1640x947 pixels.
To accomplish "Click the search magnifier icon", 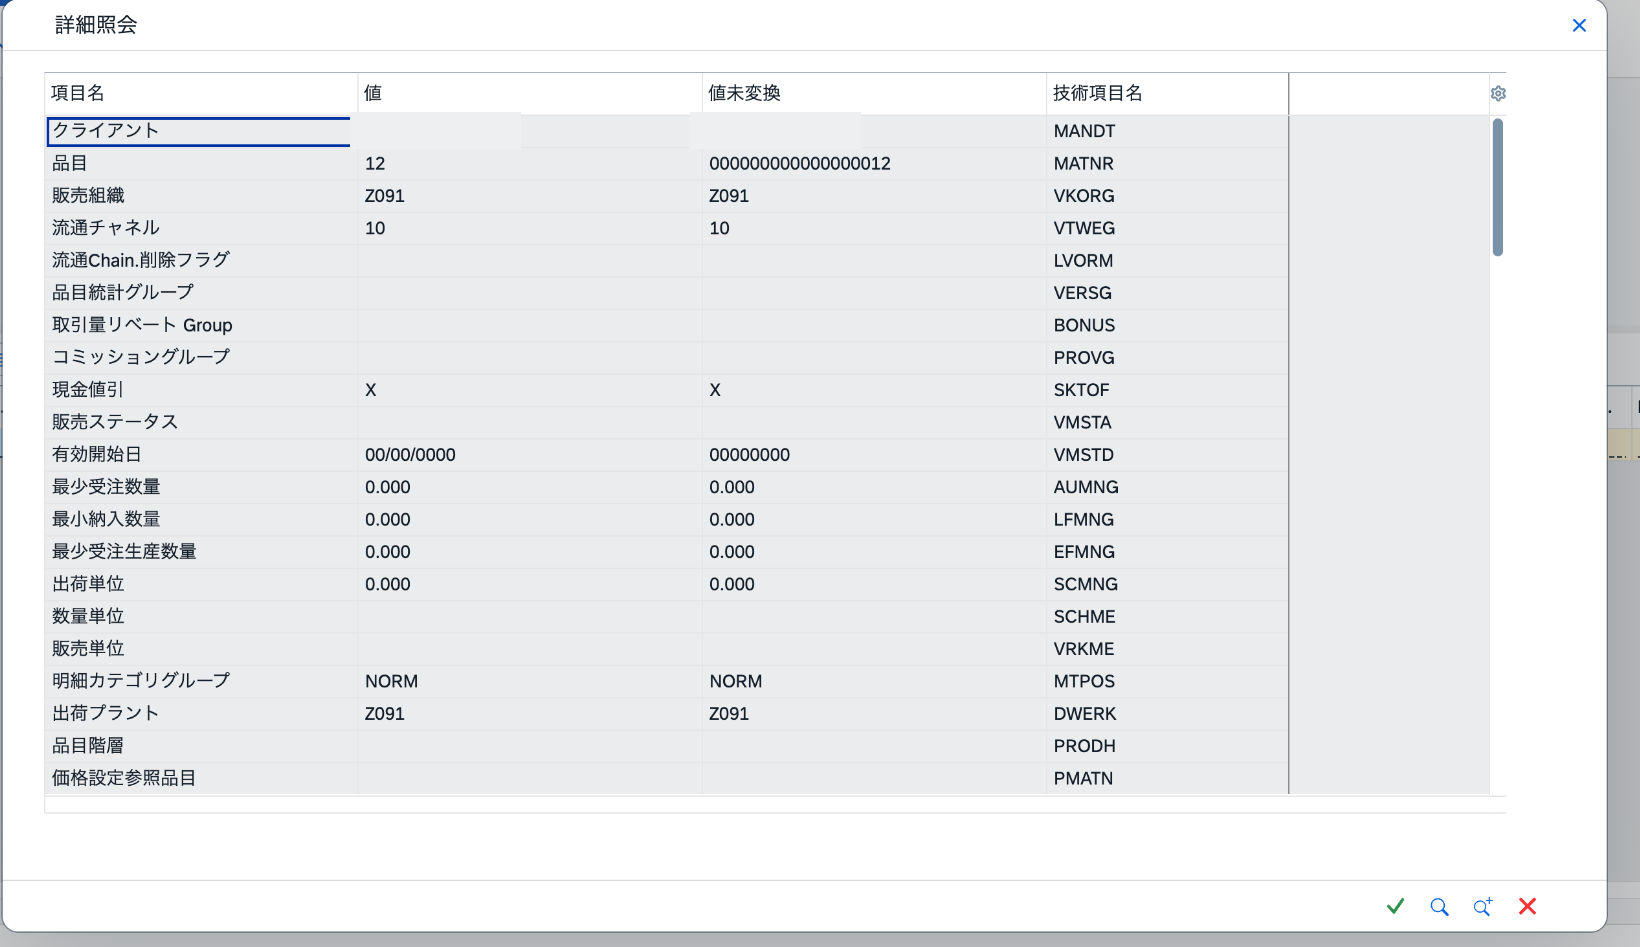I will (1439, 906).
